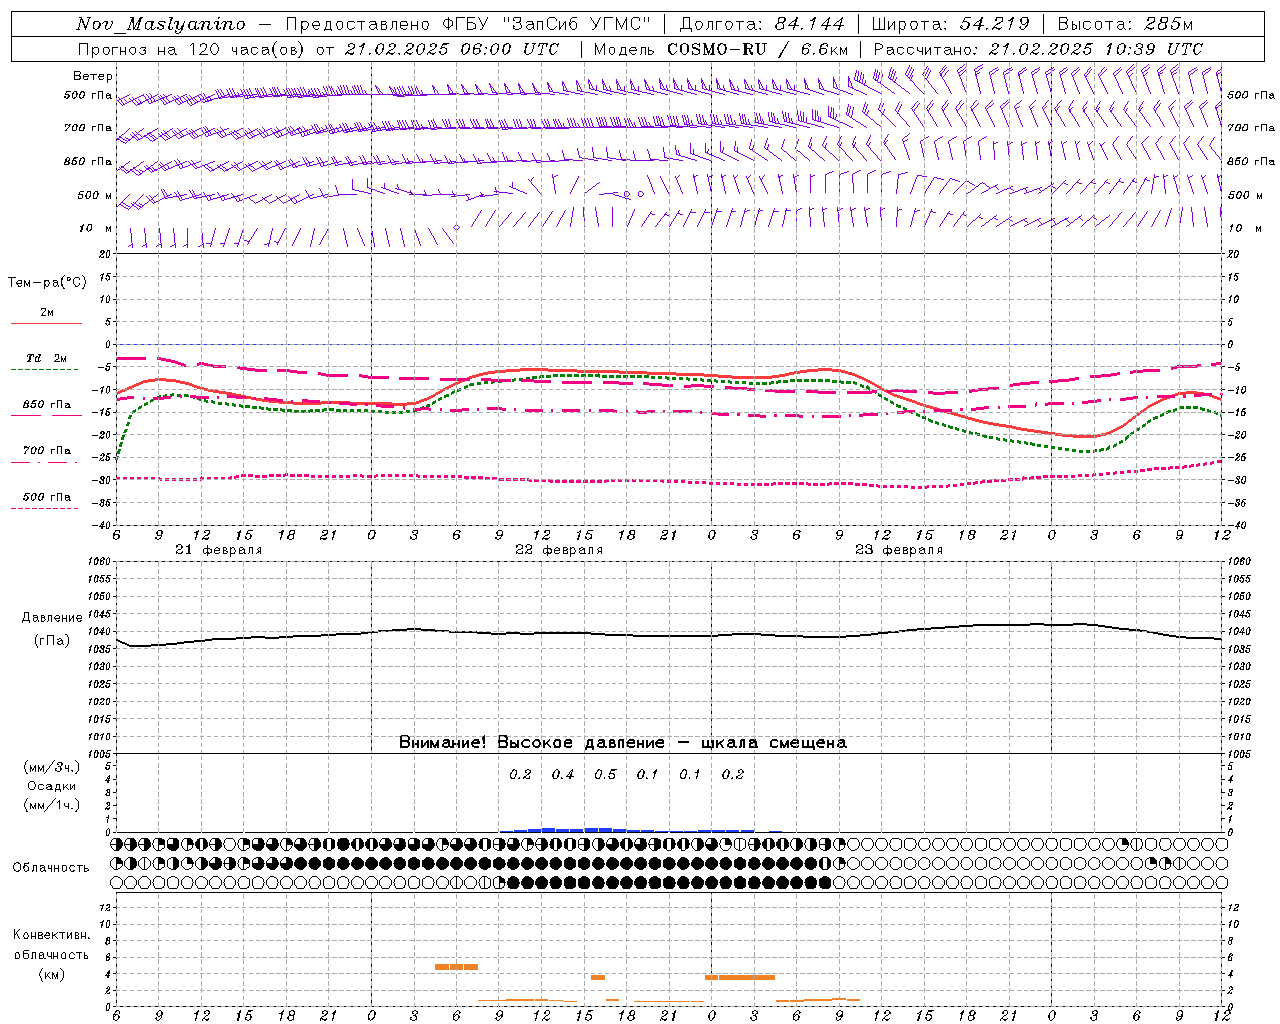This screenshot has width=1280, height=1024.
Task: Click the dash-dot line sample under 700 гПа legend
Action: point(45,463)
